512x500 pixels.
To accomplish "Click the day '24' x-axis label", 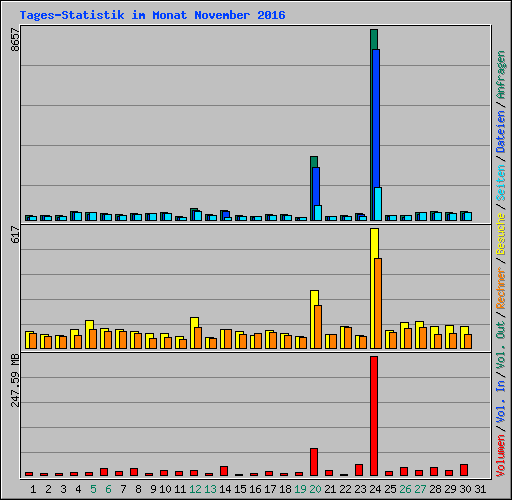I will [x=375, y=489].
